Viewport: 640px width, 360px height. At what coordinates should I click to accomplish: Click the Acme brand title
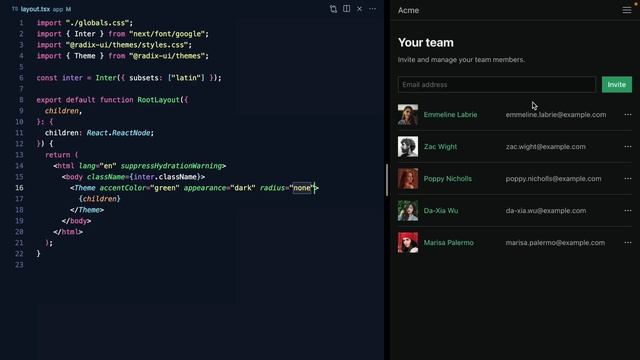tap(408, 10)
